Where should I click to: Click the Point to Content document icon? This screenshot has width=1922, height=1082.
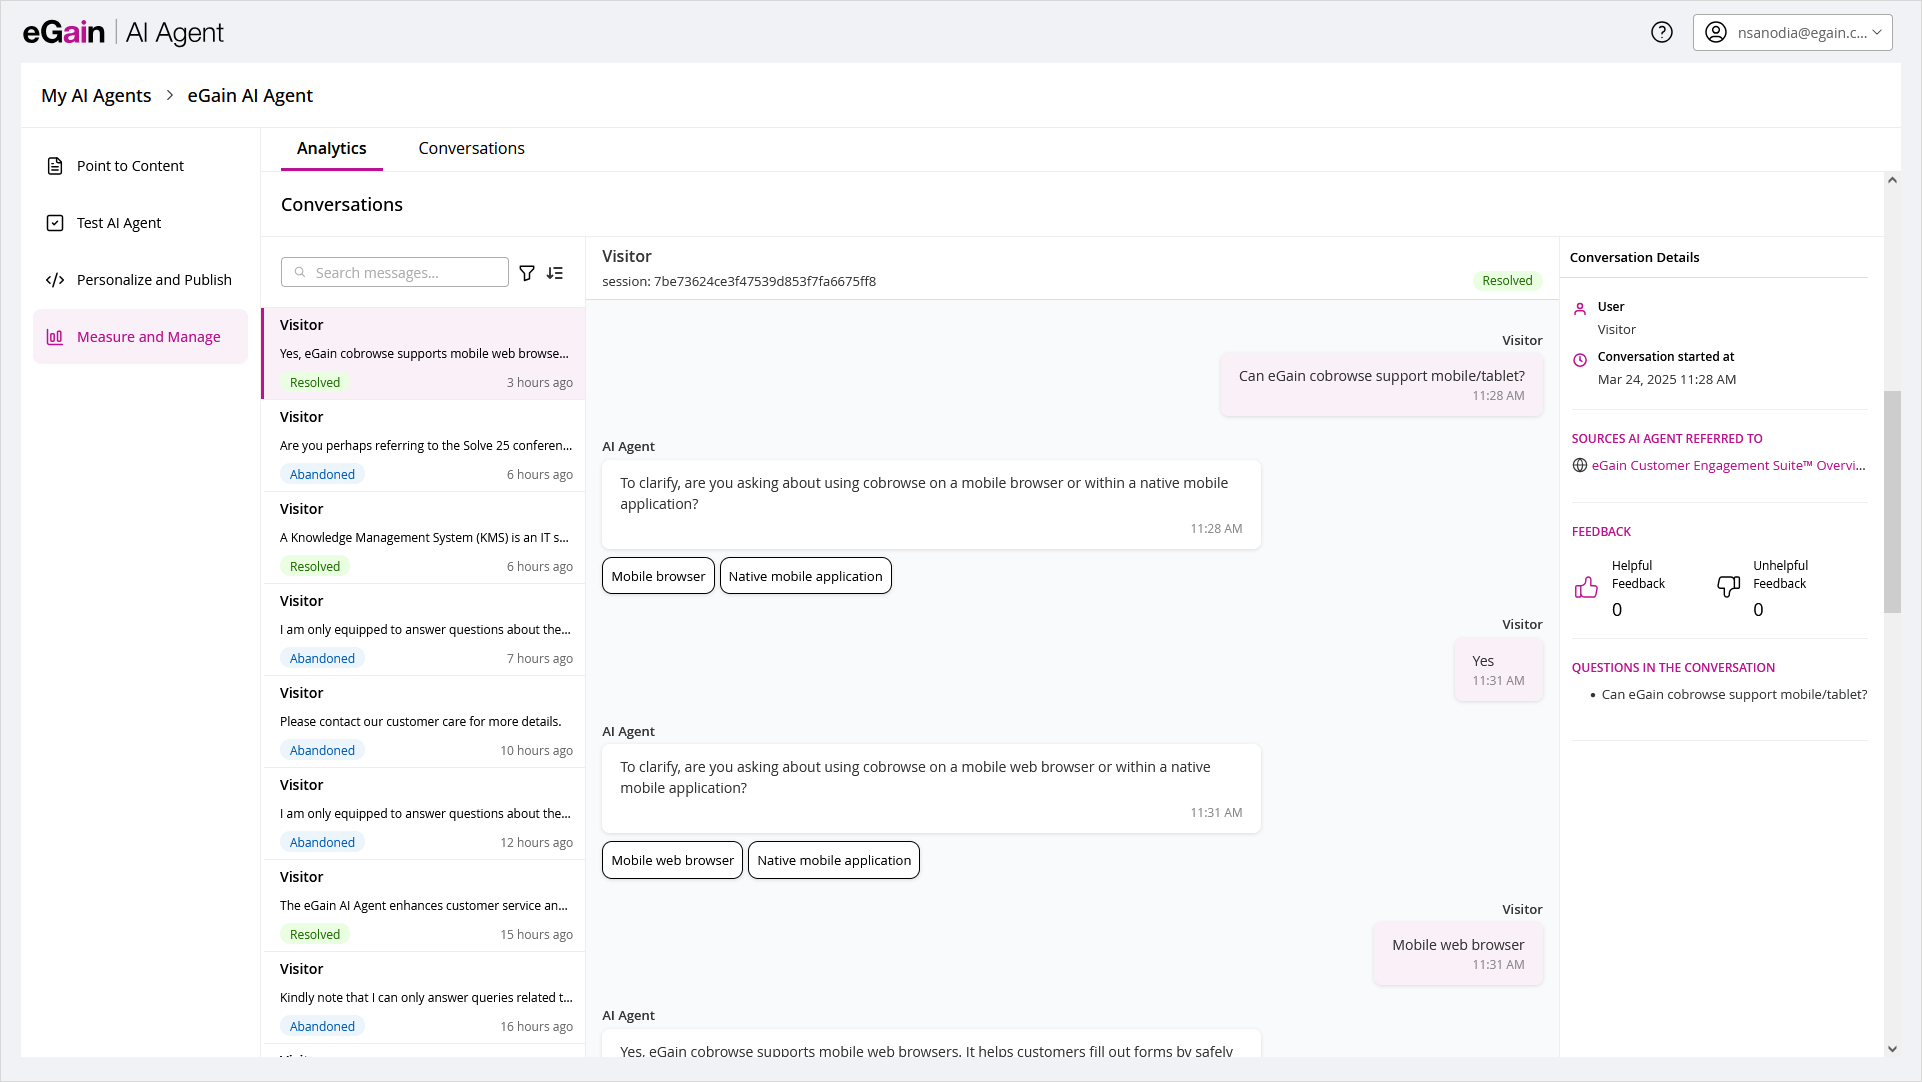(55, 166)
